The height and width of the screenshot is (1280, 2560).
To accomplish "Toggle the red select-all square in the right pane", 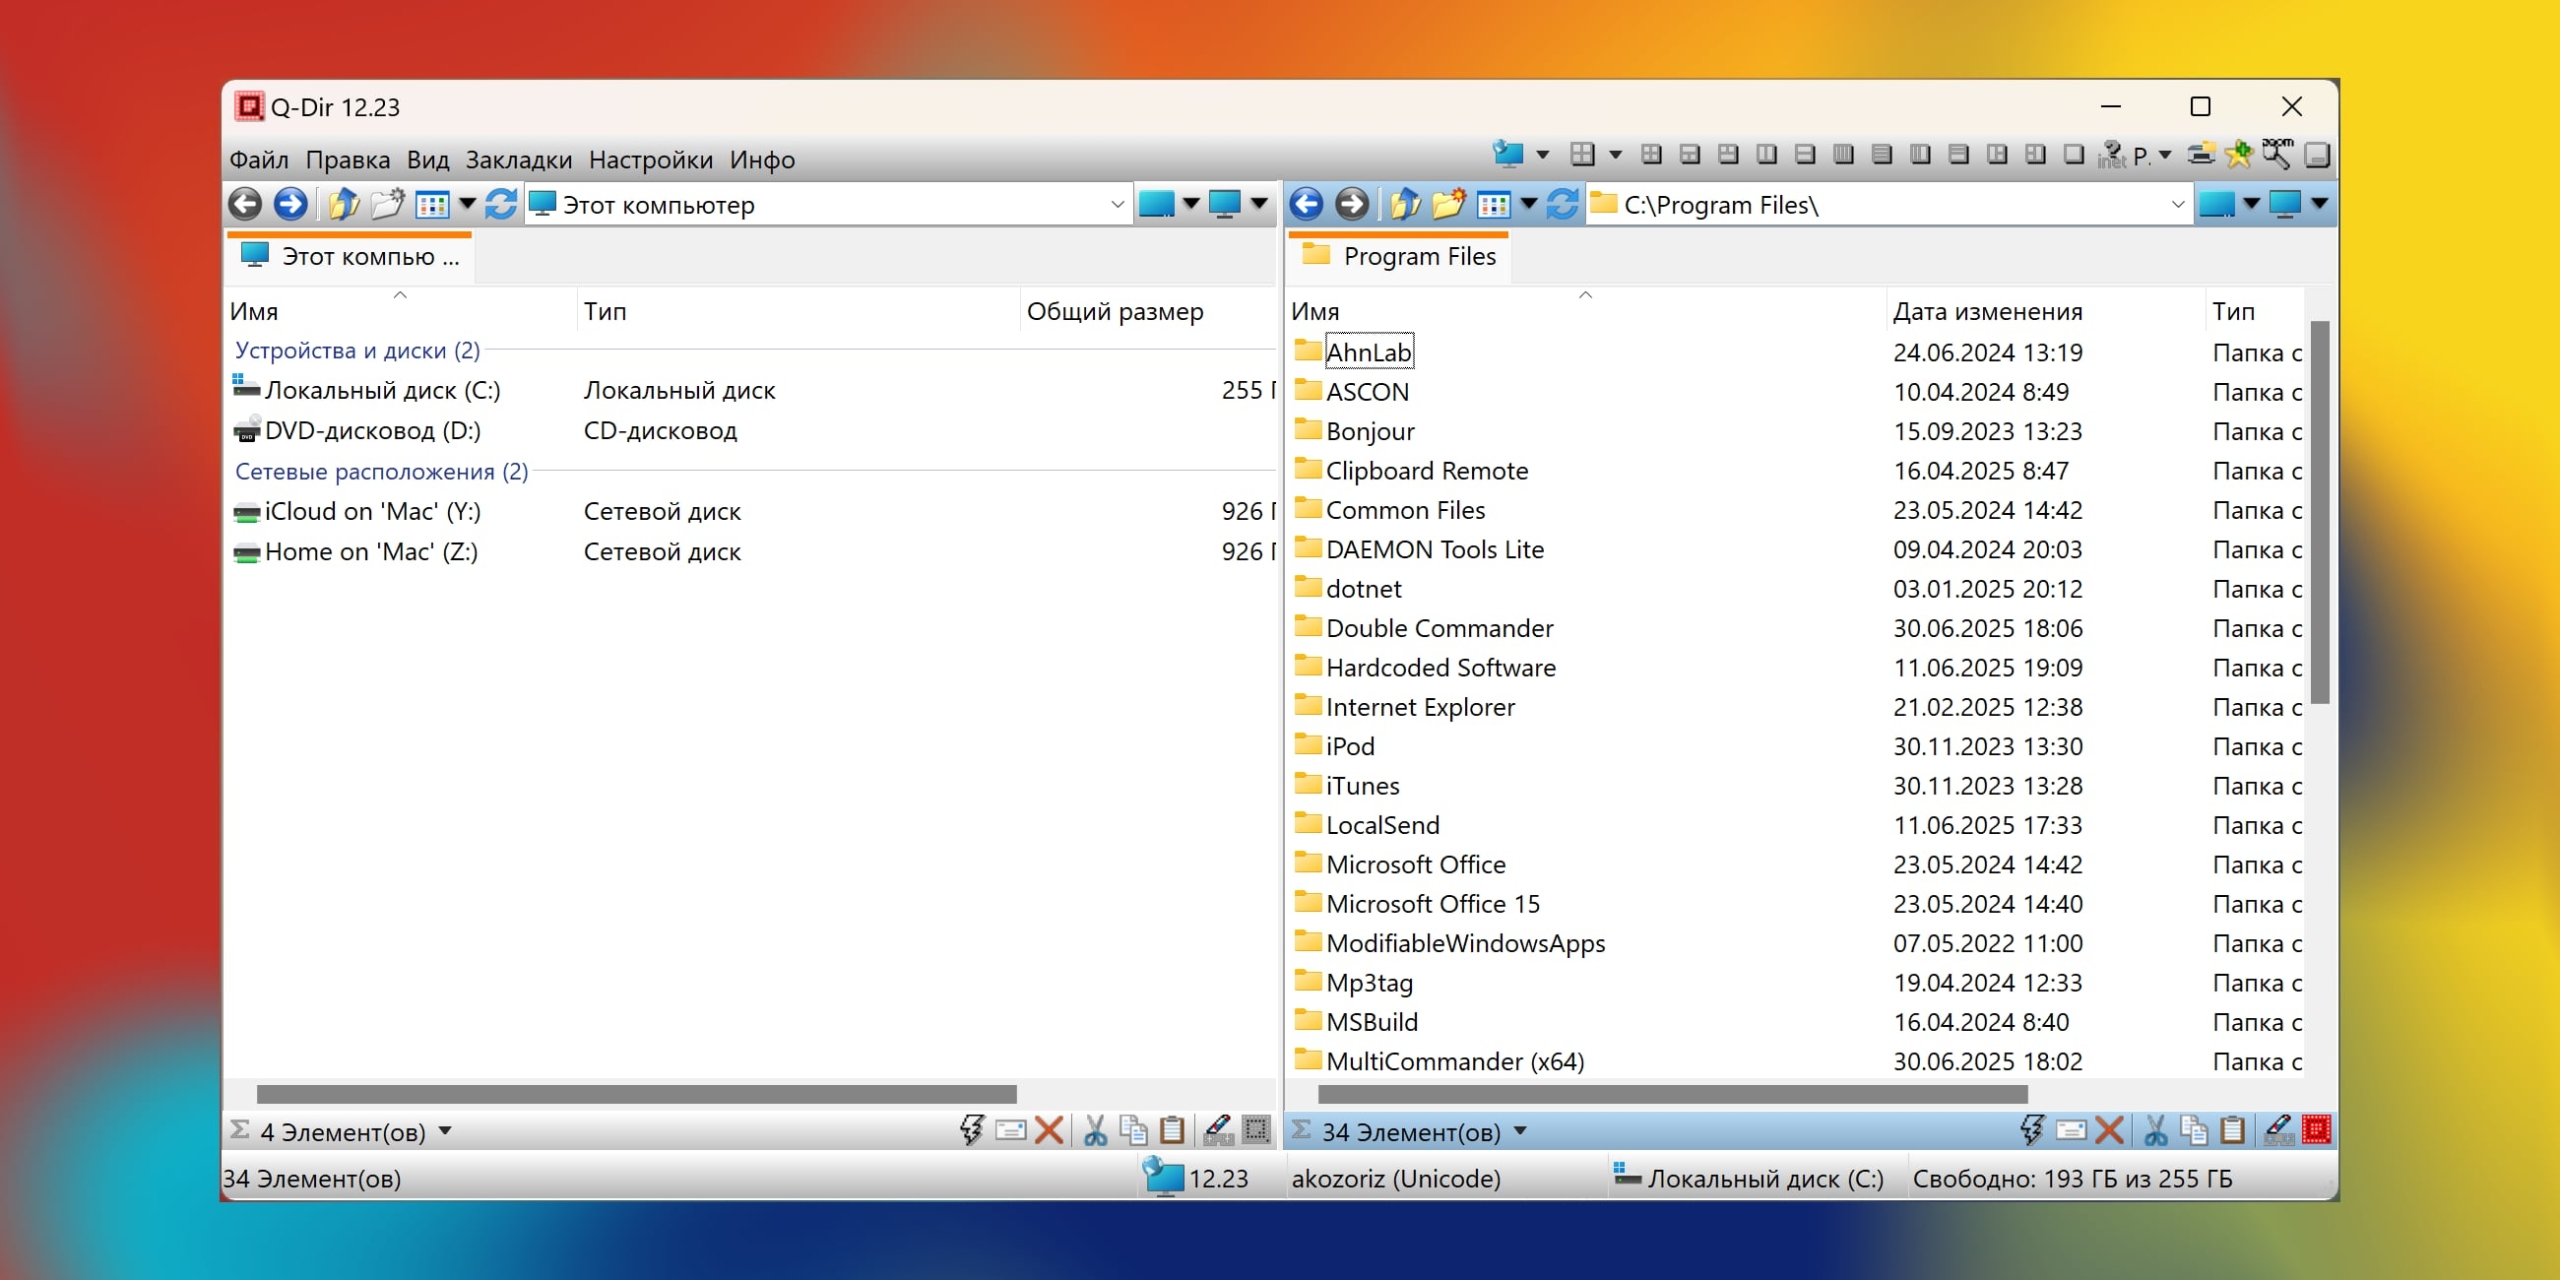I will (2316, 1131).
